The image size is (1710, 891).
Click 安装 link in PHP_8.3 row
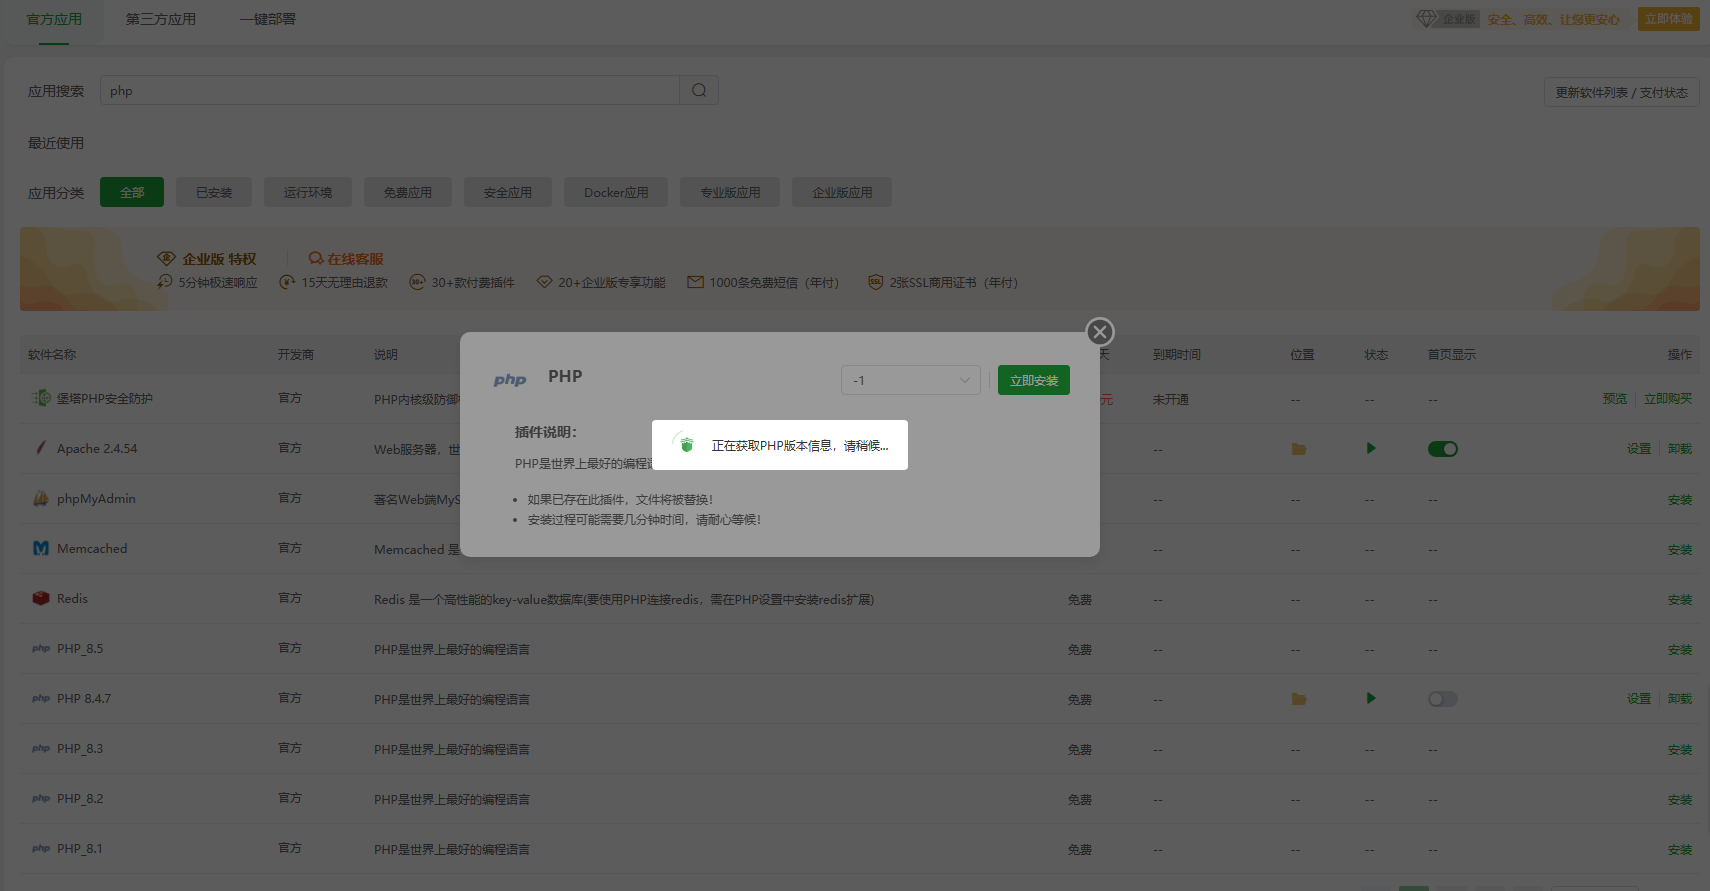tap(1680, 749)
